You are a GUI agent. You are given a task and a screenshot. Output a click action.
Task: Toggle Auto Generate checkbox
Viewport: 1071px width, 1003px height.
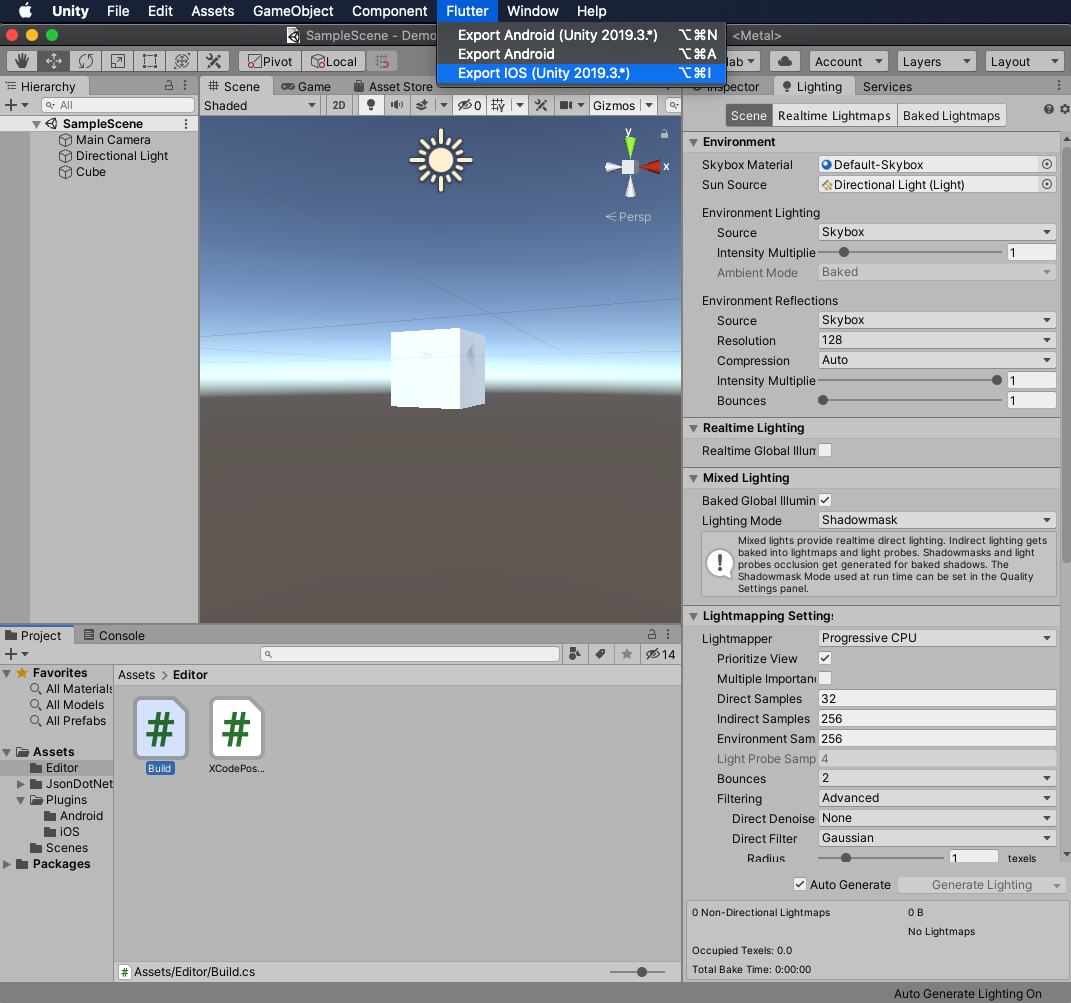pos(800,884)
